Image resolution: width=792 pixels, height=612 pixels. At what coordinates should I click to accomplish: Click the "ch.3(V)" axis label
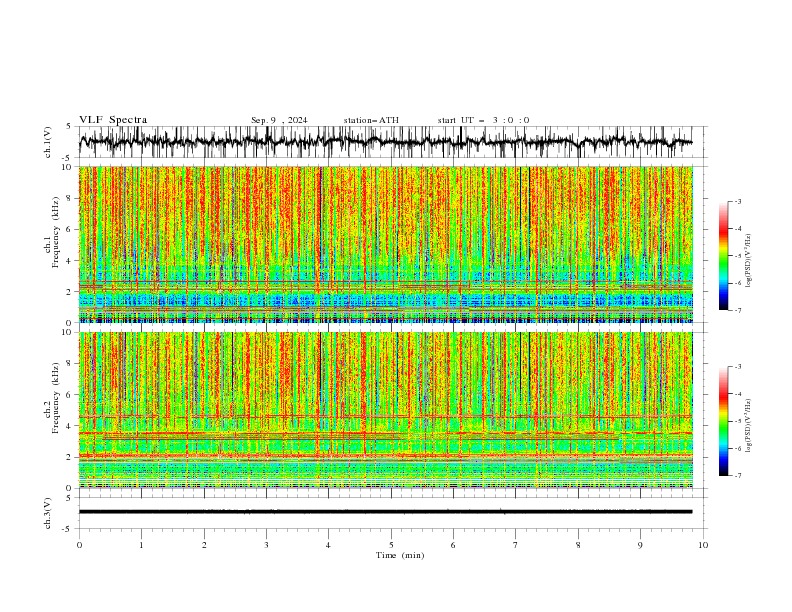(48, 513)
